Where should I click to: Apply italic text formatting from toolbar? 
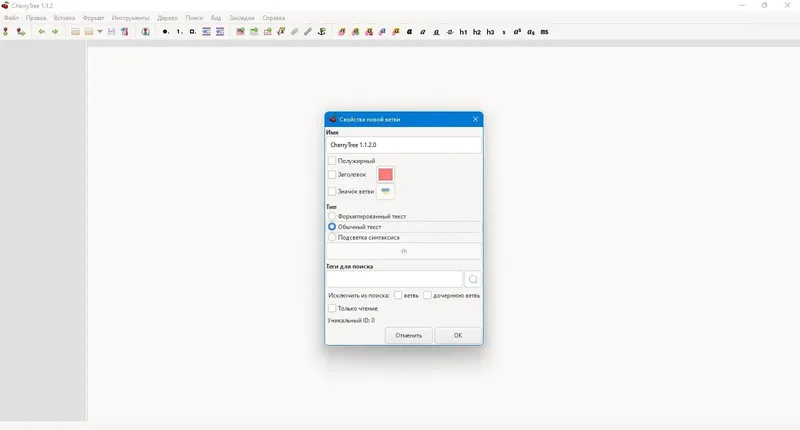422,32
